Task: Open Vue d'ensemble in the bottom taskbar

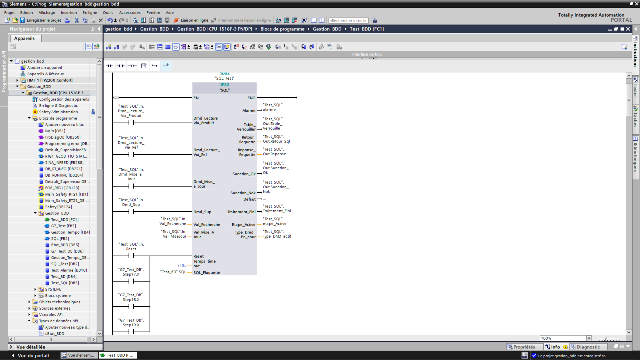Action: coord(78,356)
